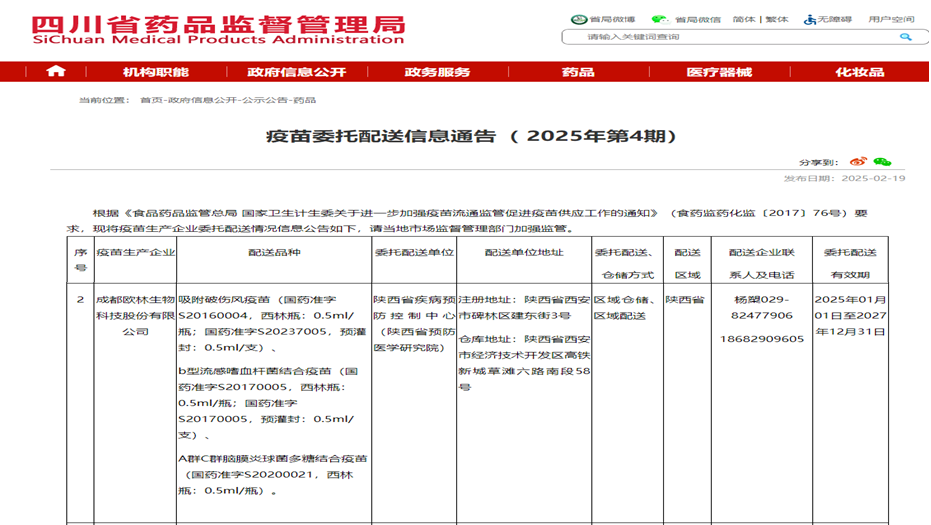
Task: Click 首页 in the breadcrumb trail
Action: 150,100
